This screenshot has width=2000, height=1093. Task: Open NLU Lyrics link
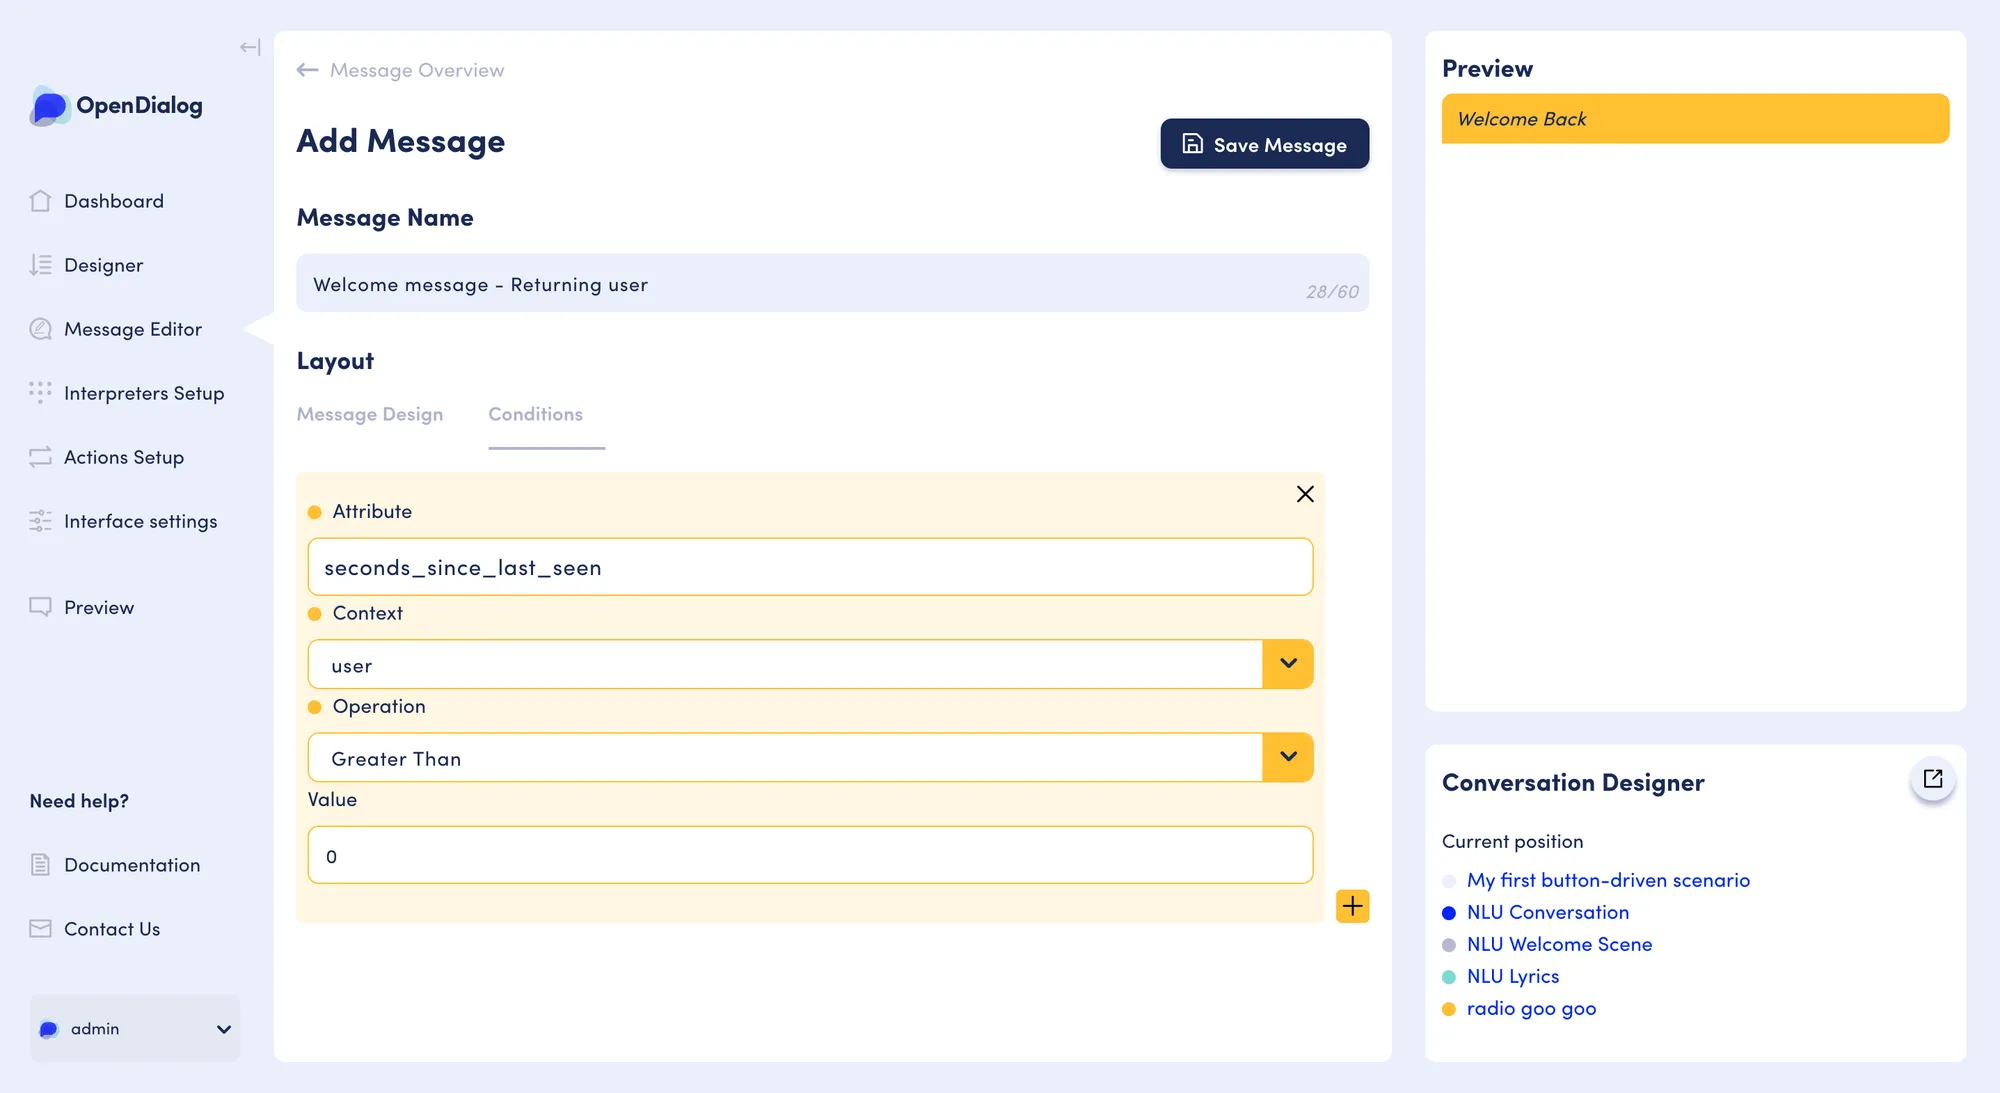[x=1513, y=976]
